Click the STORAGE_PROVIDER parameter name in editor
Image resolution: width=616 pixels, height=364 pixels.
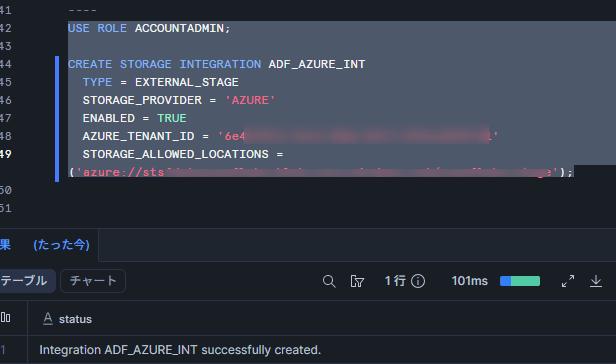point(142,100)
